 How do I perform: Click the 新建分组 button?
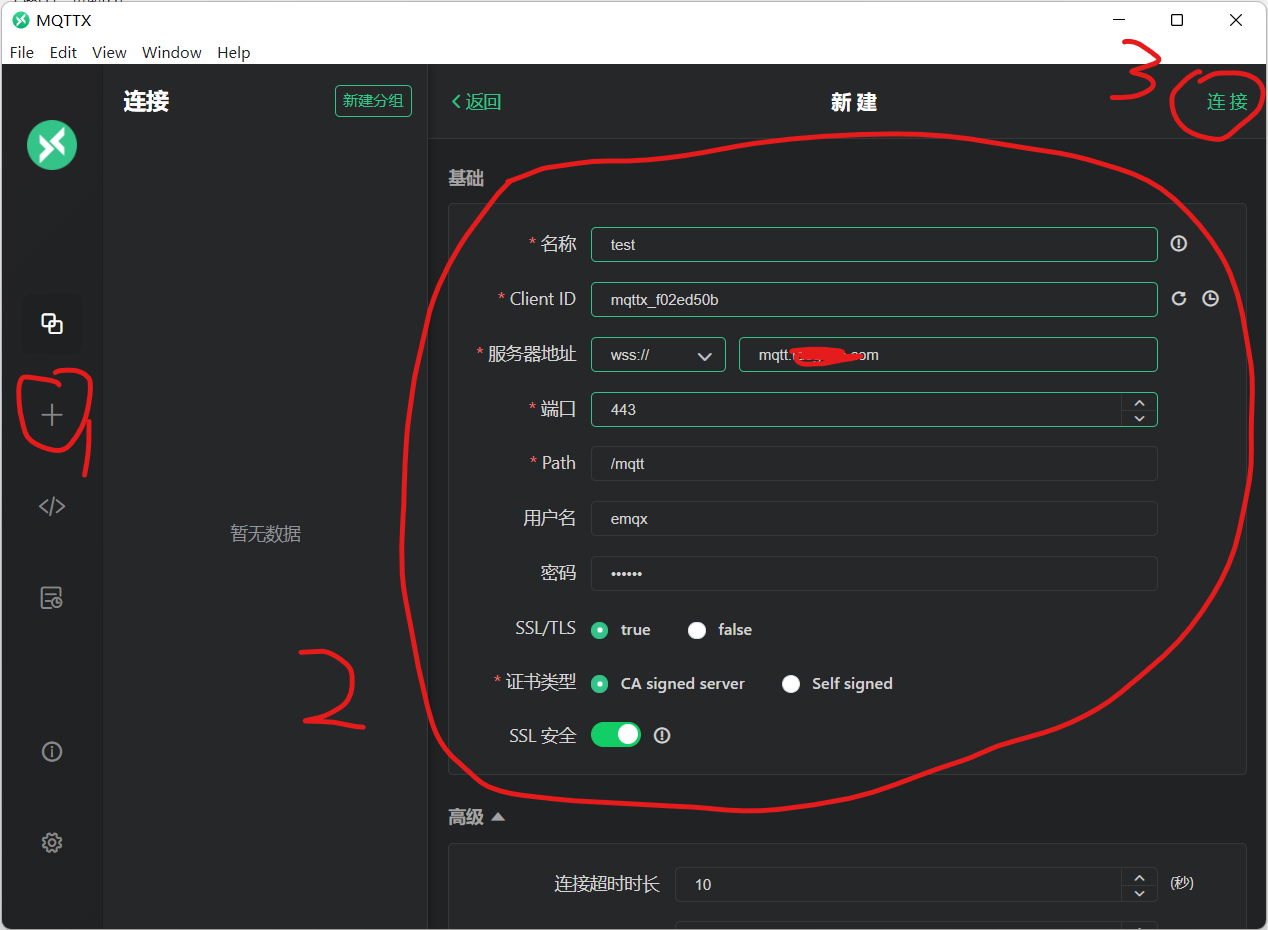tap(373, 101)
